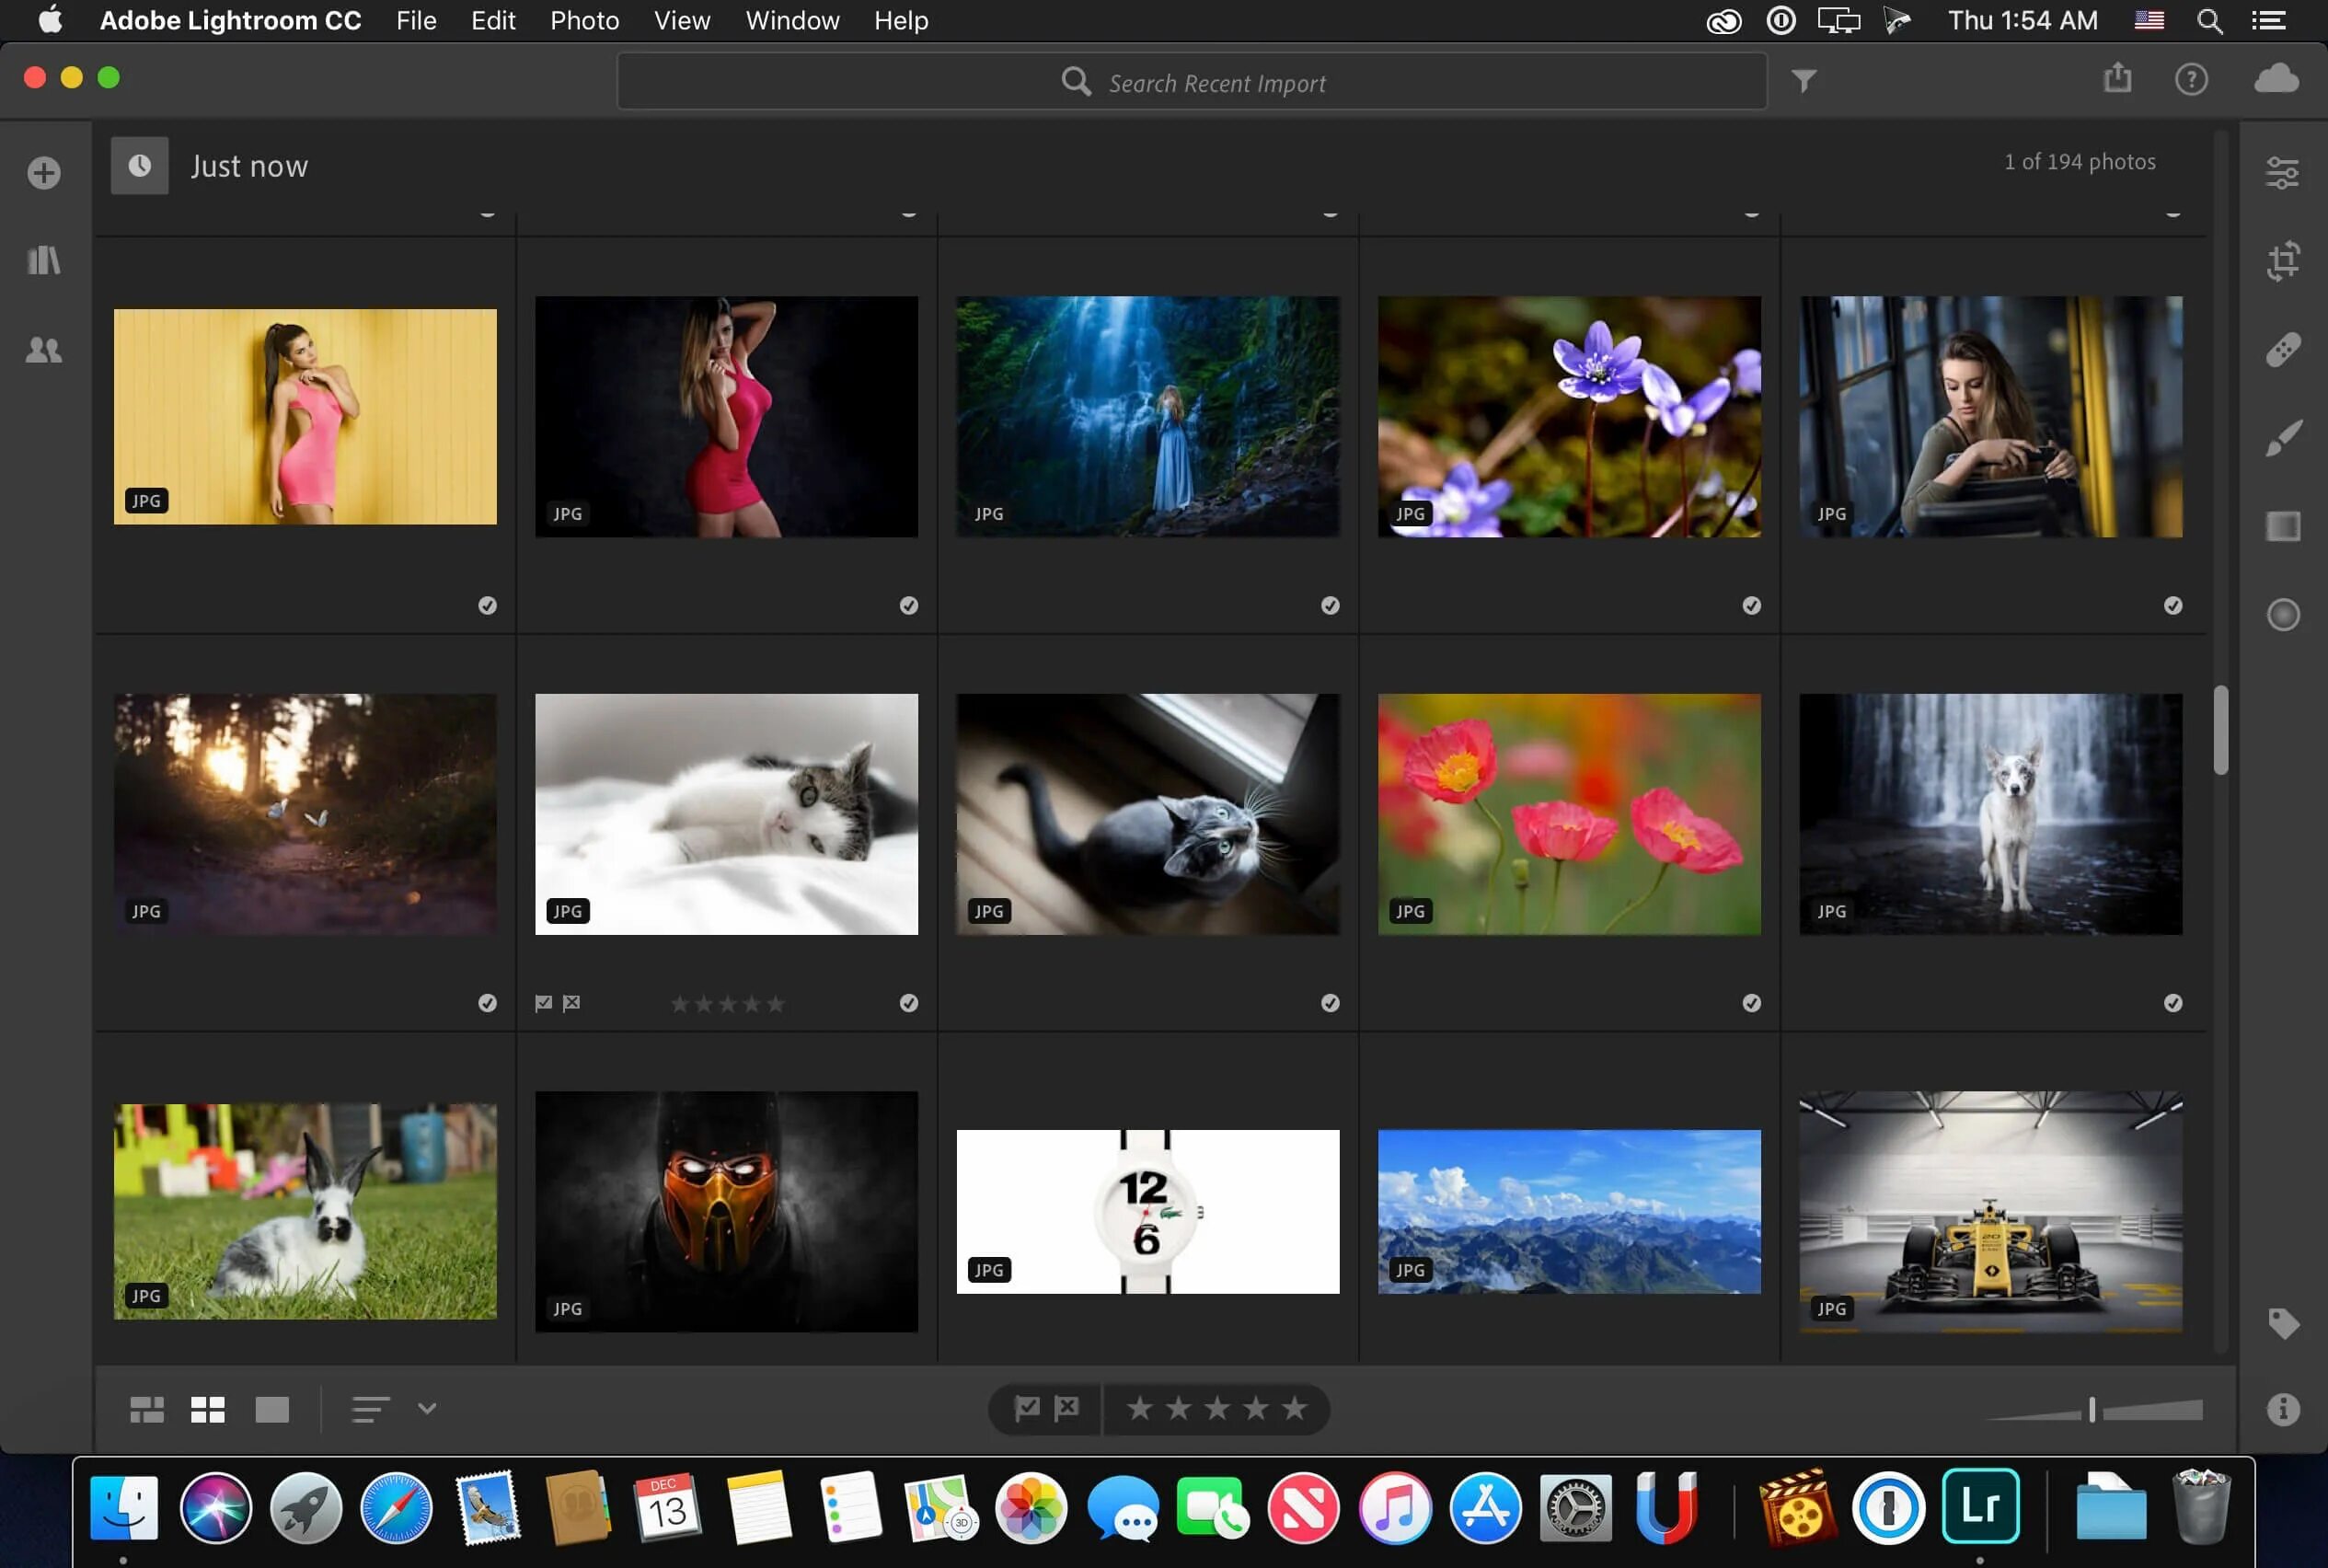Click Add Photos plus icon
The height and width of the screenshot is (1568, 2328).
(44, 173)
